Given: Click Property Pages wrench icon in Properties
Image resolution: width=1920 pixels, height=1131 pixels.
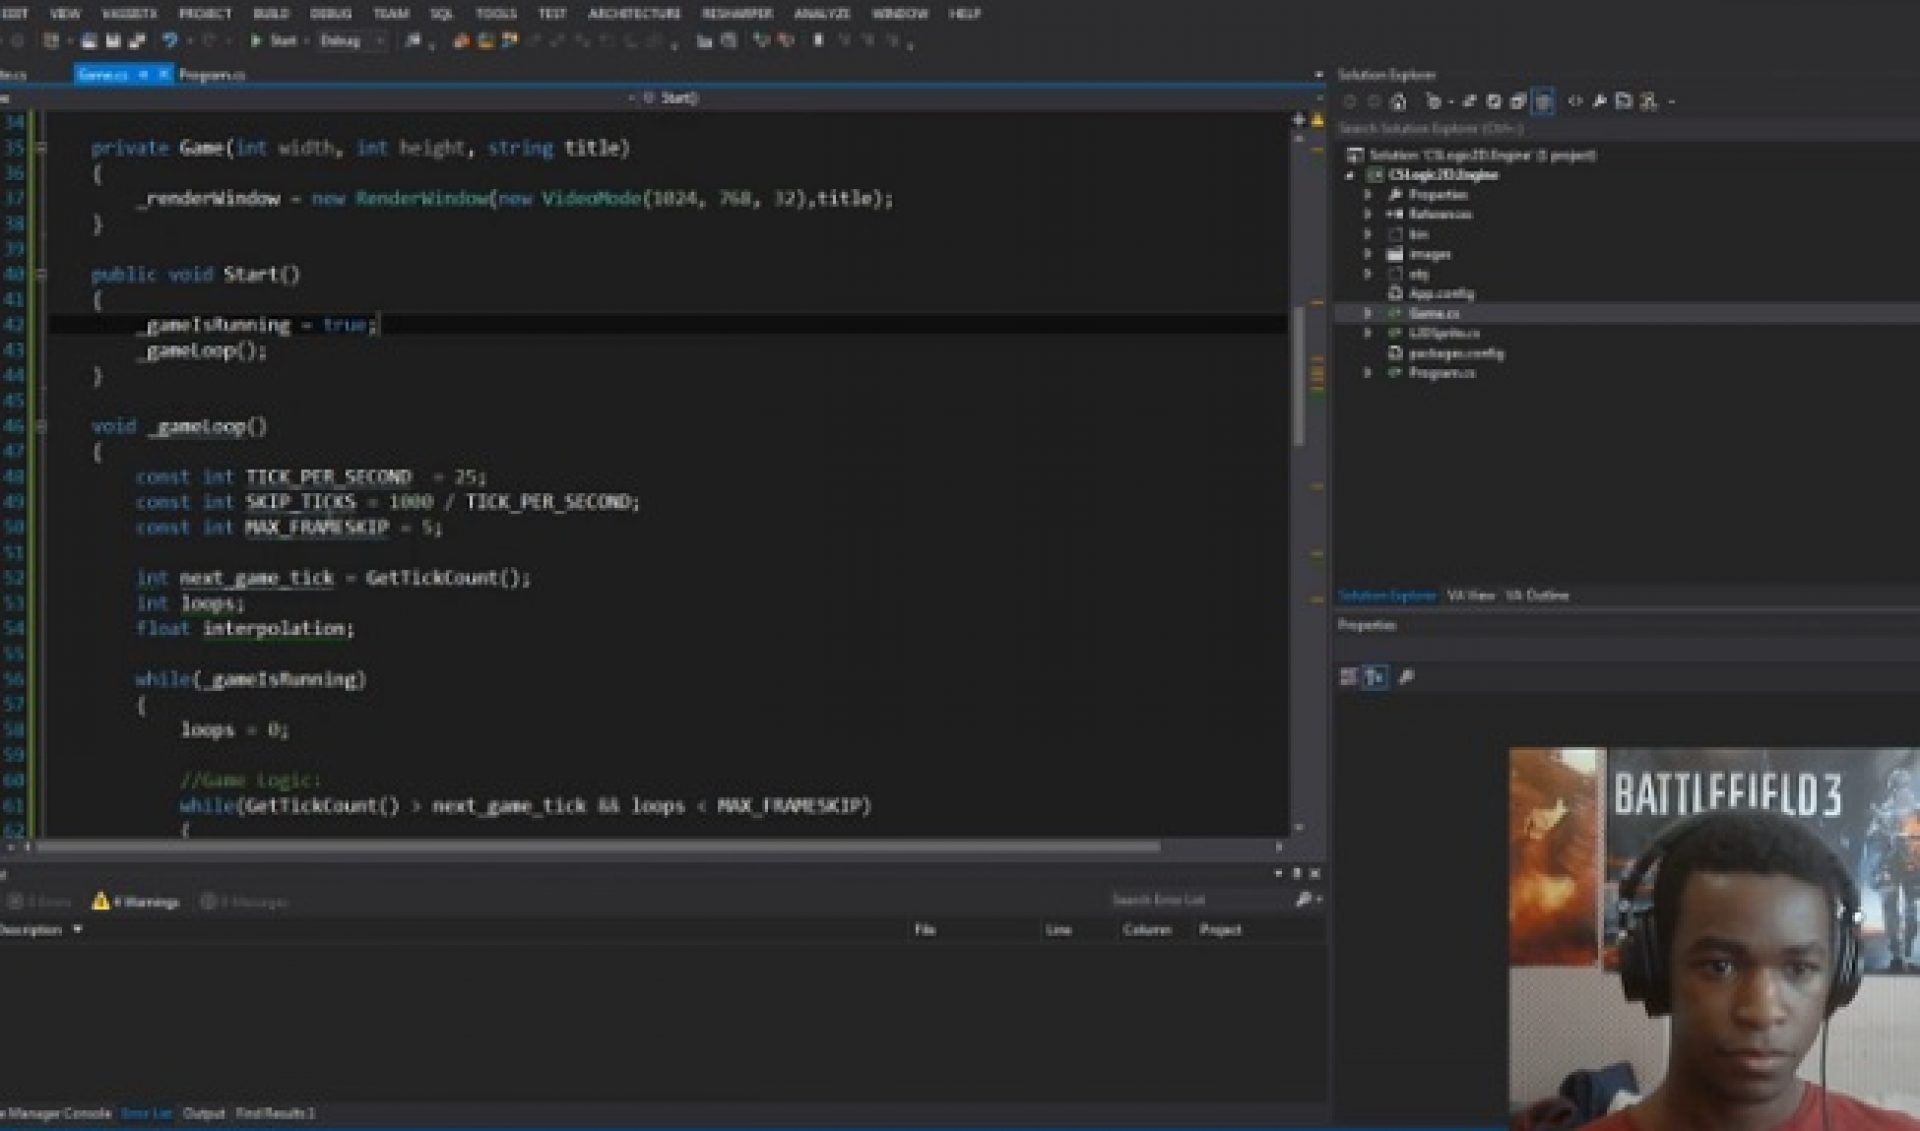Looking at the screenshot, I should [x=1405, y=677].
